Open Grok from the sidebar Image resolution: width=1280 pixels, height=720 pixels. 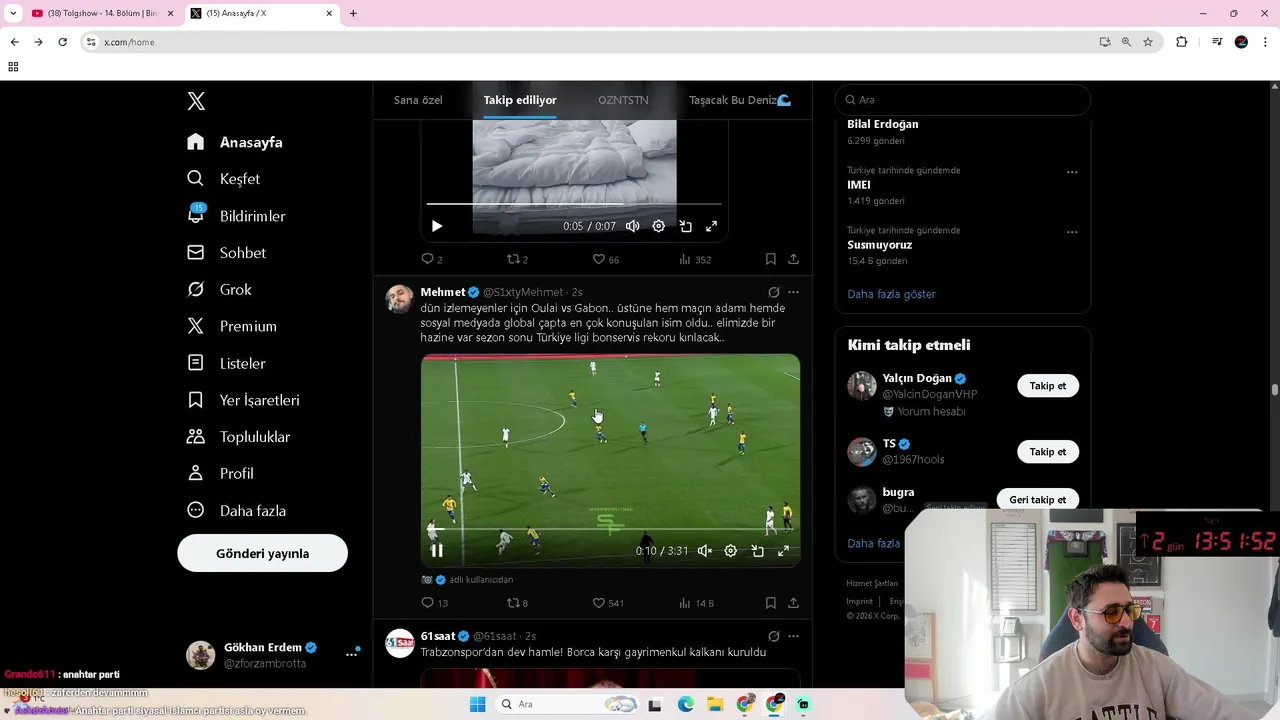point(220,290)
